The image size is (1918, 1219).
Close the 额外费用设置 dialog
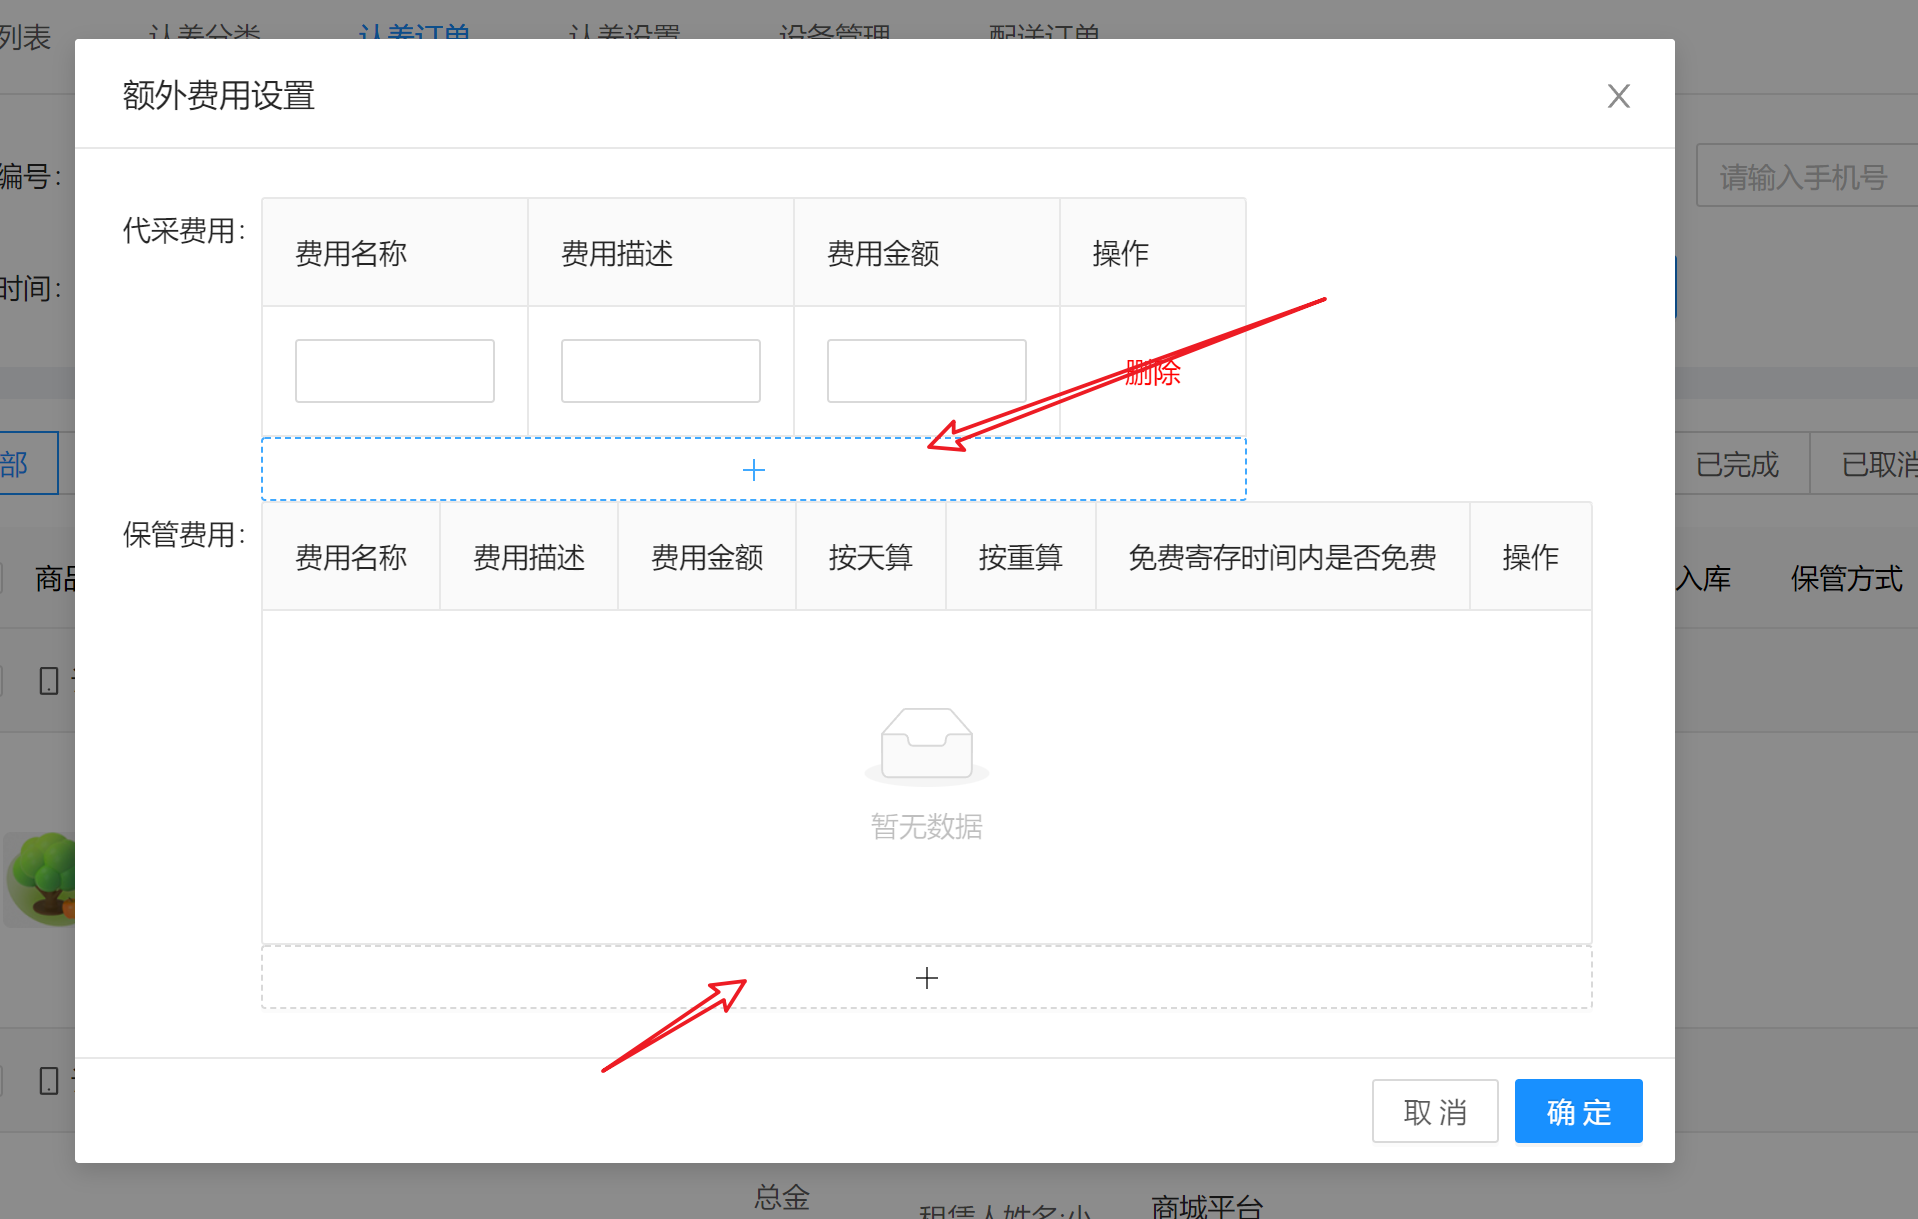[x=1618, y=96]
